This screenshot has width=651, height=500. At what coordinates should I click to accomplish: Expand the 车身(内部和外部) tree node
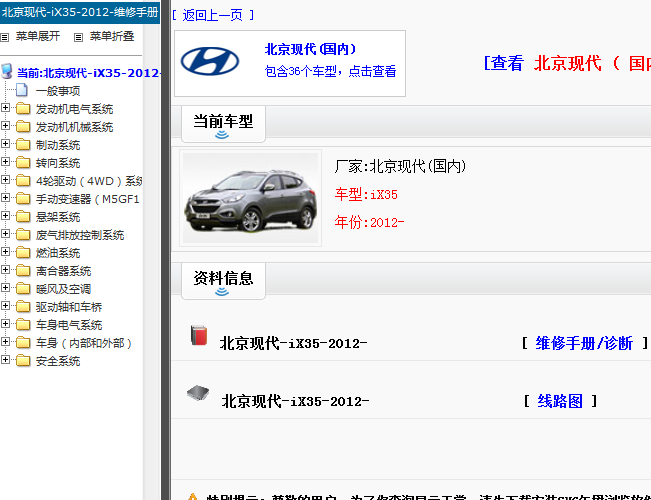click(x=5, y=341)
